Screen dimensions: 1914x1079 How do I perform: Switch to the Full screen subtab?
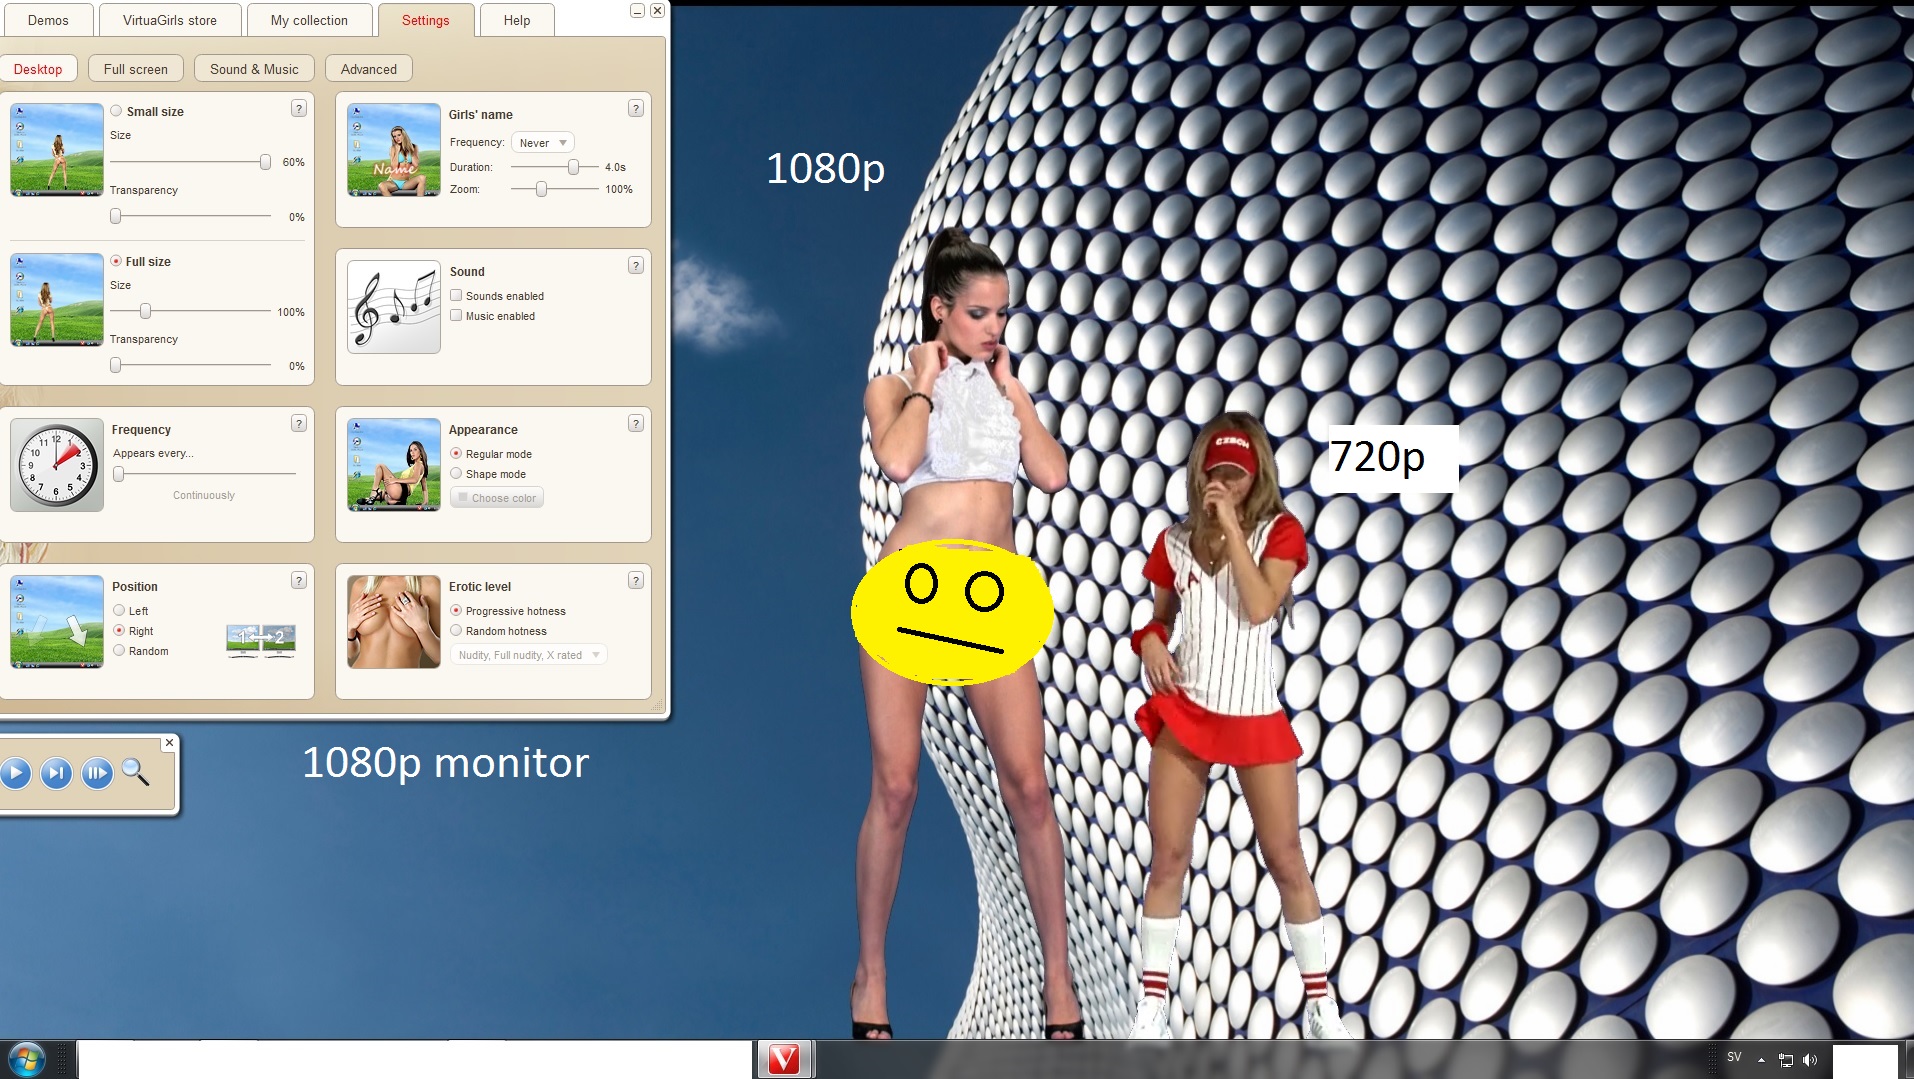tap(136, 69)
